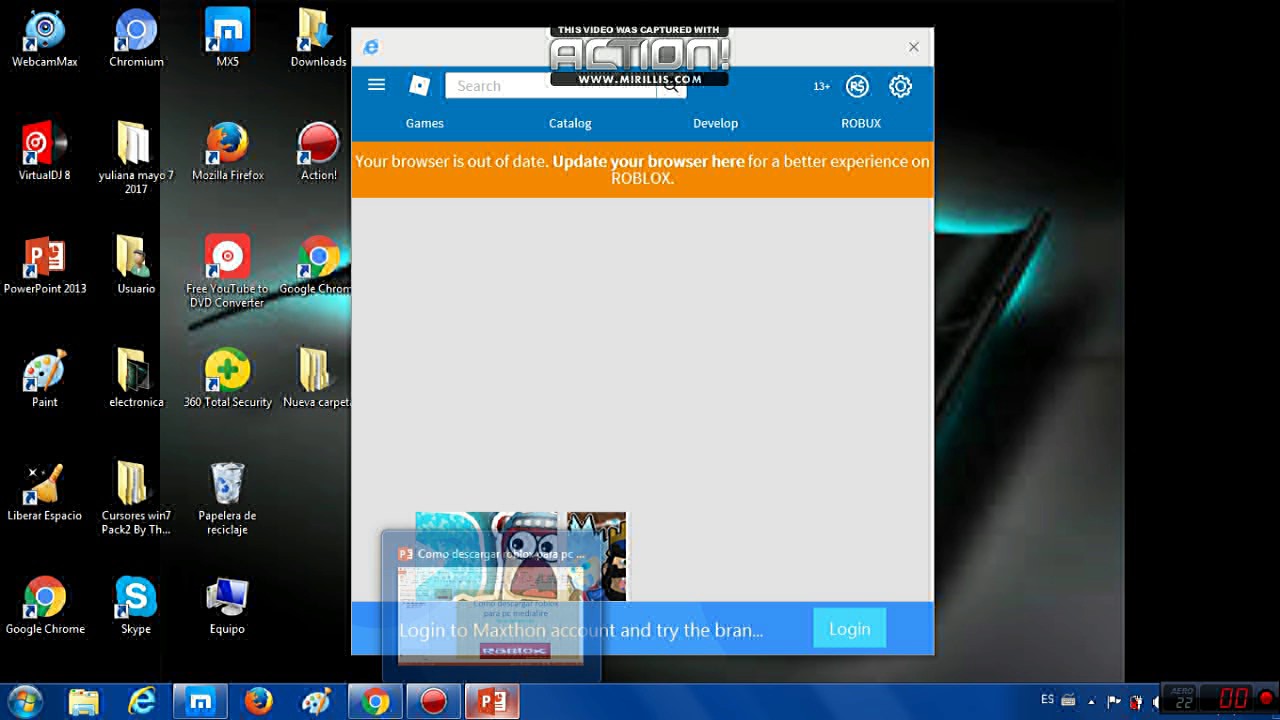This screenshot has width=1280, height=720.
Task: Open the Downloads desktop folder
Action: [x=318, y=39]
